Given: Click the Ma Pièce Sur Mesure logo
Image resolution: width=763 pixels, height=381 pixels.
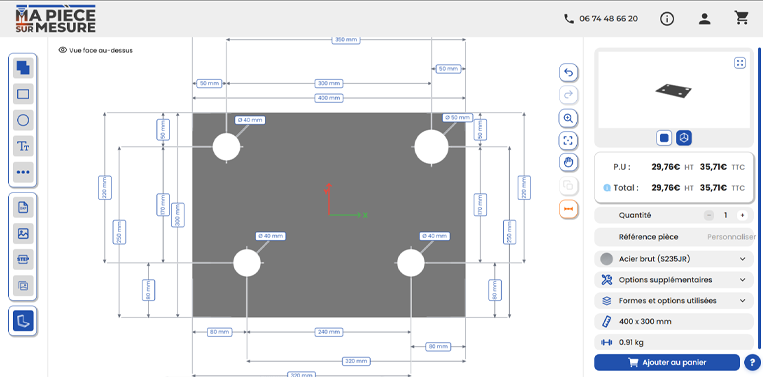Looking at the screenshot, I should (x=55, y=19).
